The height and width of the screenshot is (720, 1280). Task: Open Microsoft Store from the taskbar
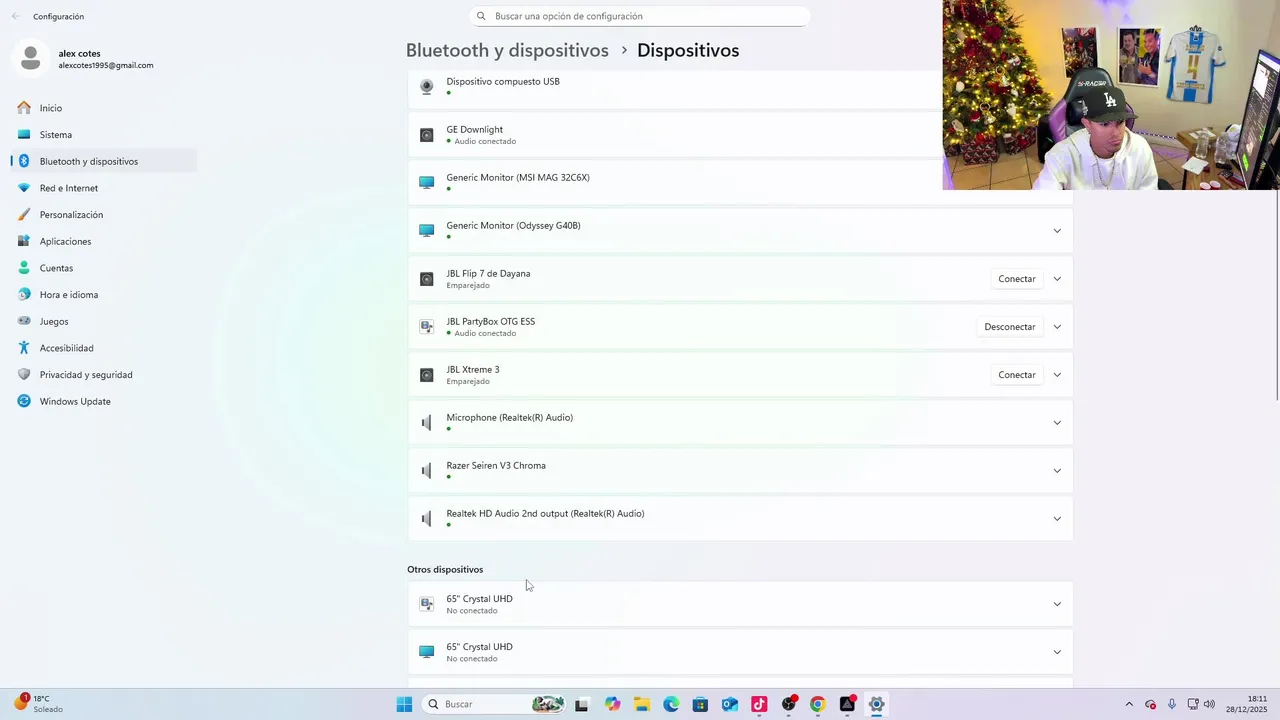pyautogui.click(x=700, y=704)
